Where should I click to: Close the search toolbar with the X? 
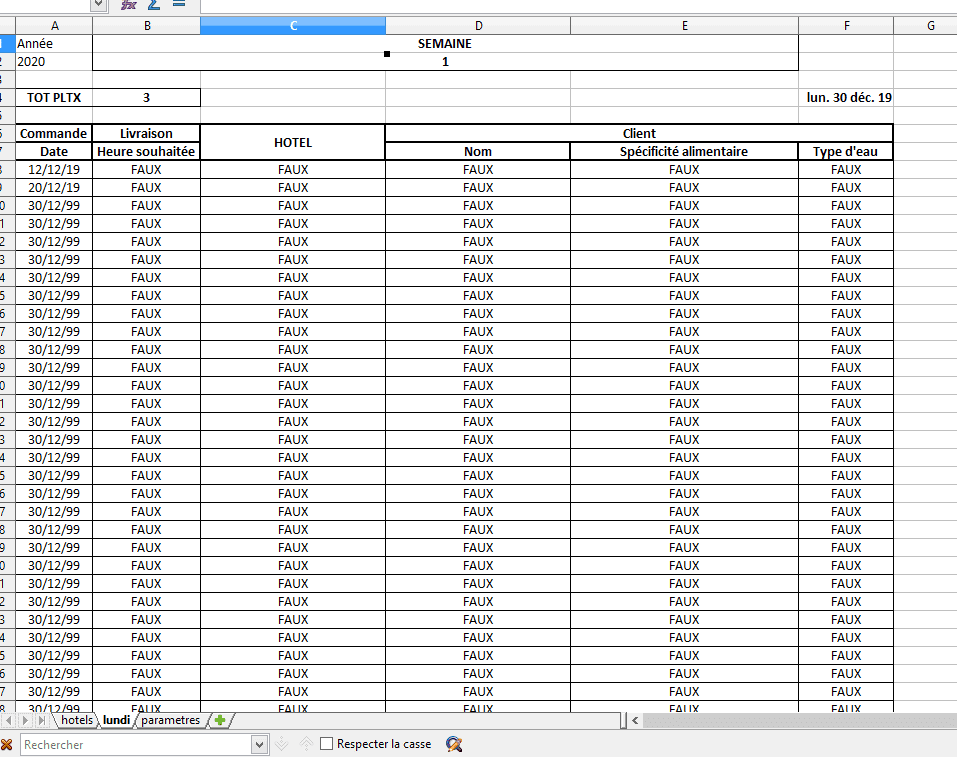6,744
